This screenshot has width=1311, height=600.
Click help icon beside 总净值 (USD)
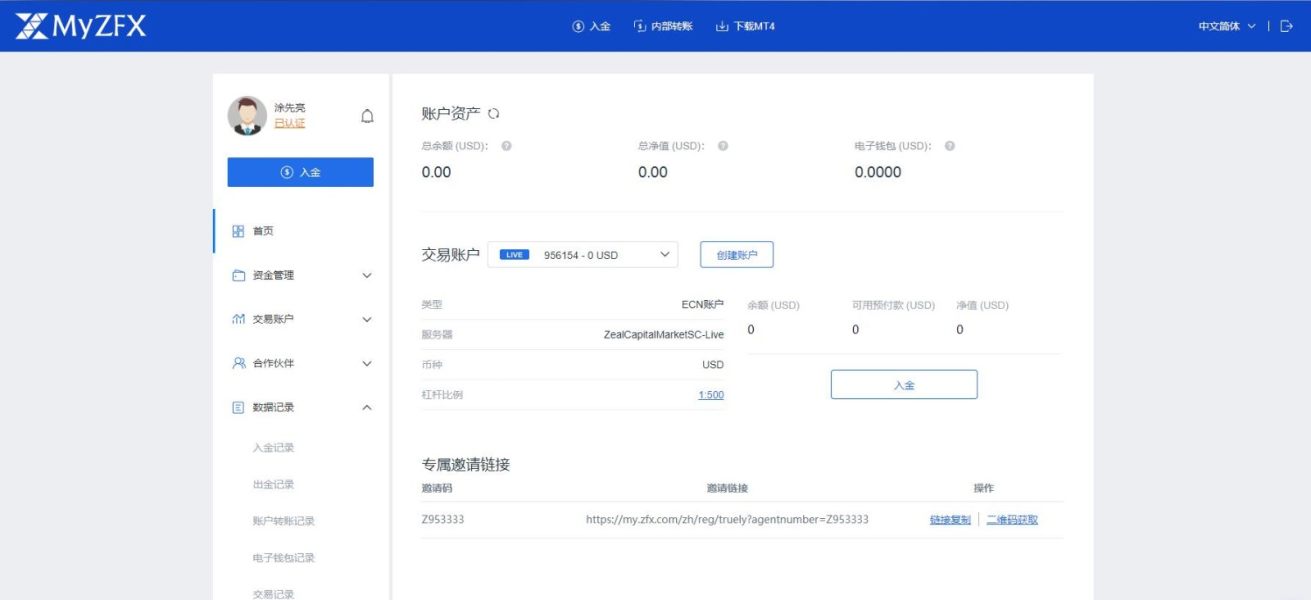click(x=723, y=146)
